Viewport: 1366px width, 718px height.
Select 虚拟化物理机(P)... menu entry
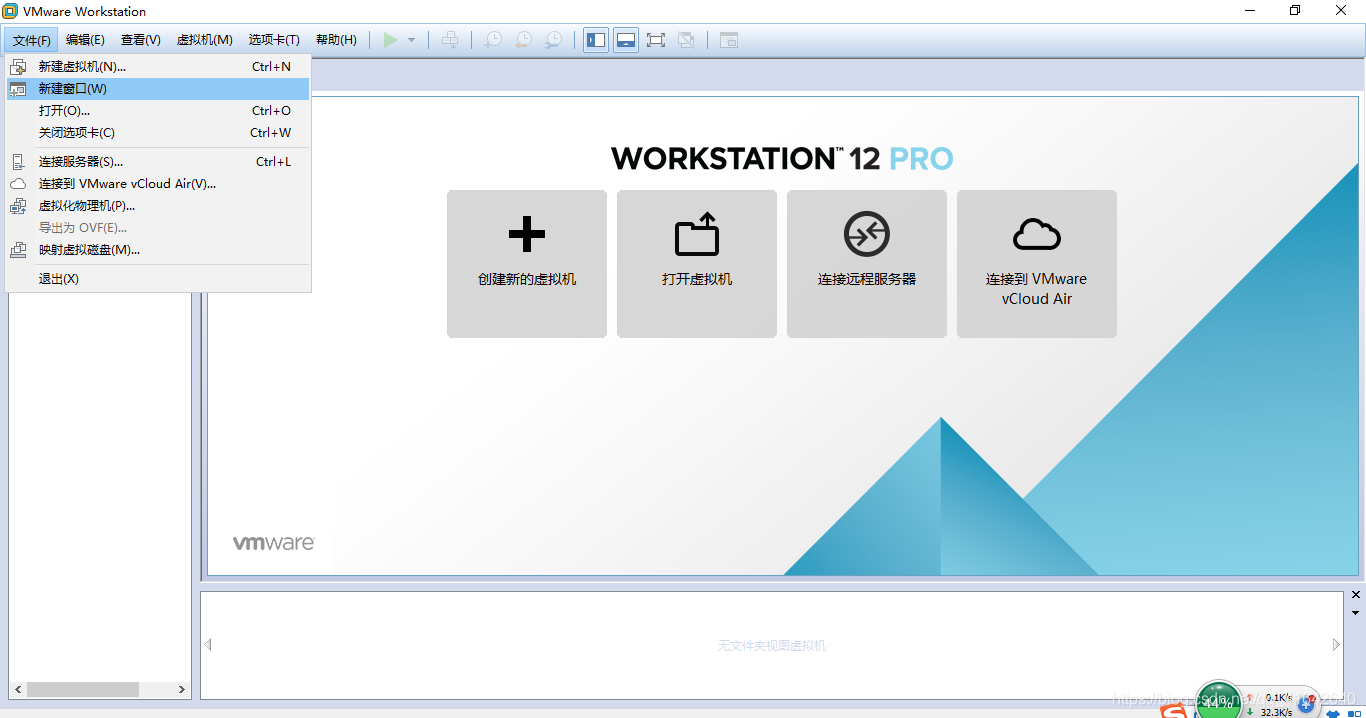point(158,206)
